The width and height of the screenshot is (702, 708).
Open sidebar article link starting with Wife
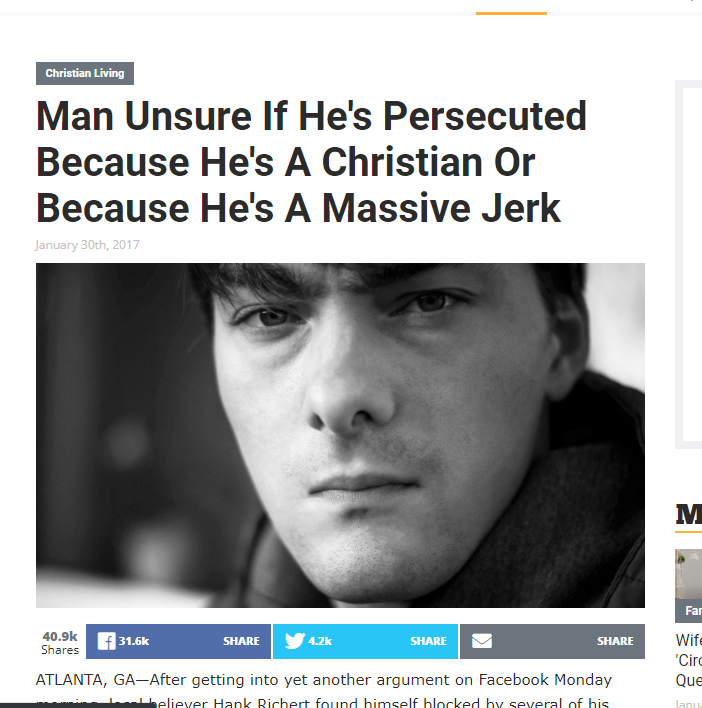(689, 660)
